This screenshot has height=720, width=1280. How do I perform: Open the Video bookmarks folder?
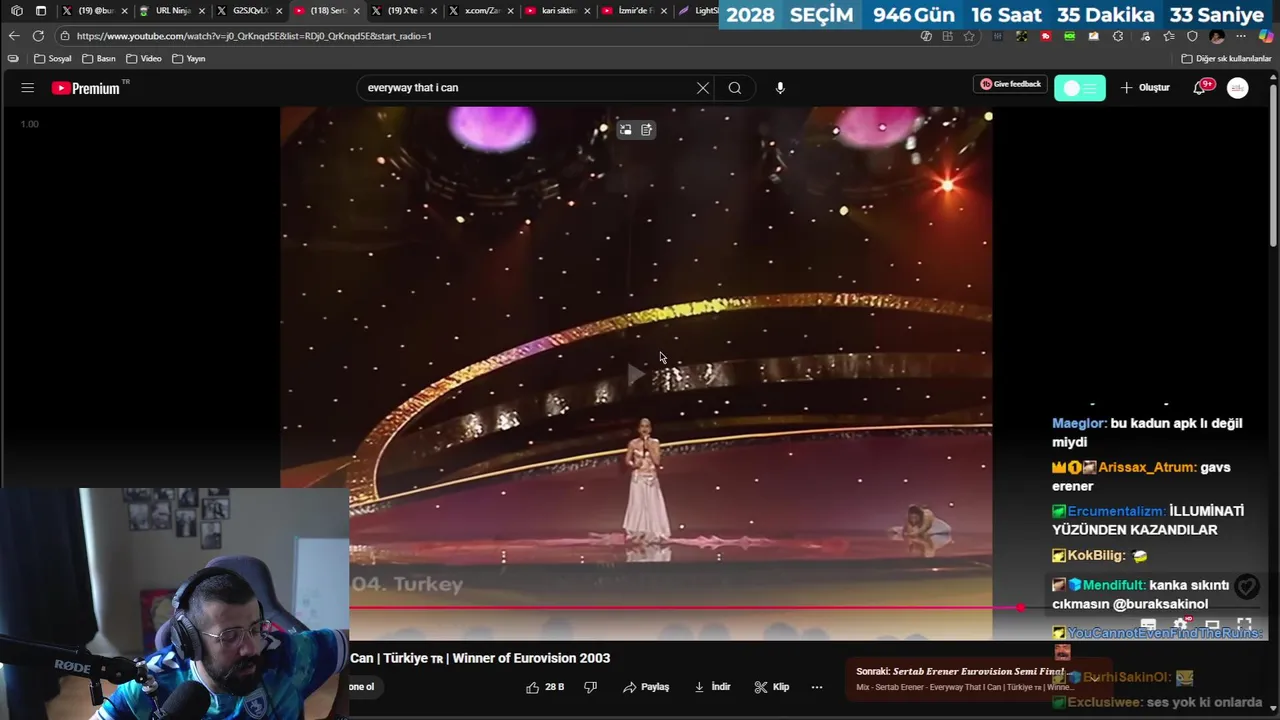point(144,59)
